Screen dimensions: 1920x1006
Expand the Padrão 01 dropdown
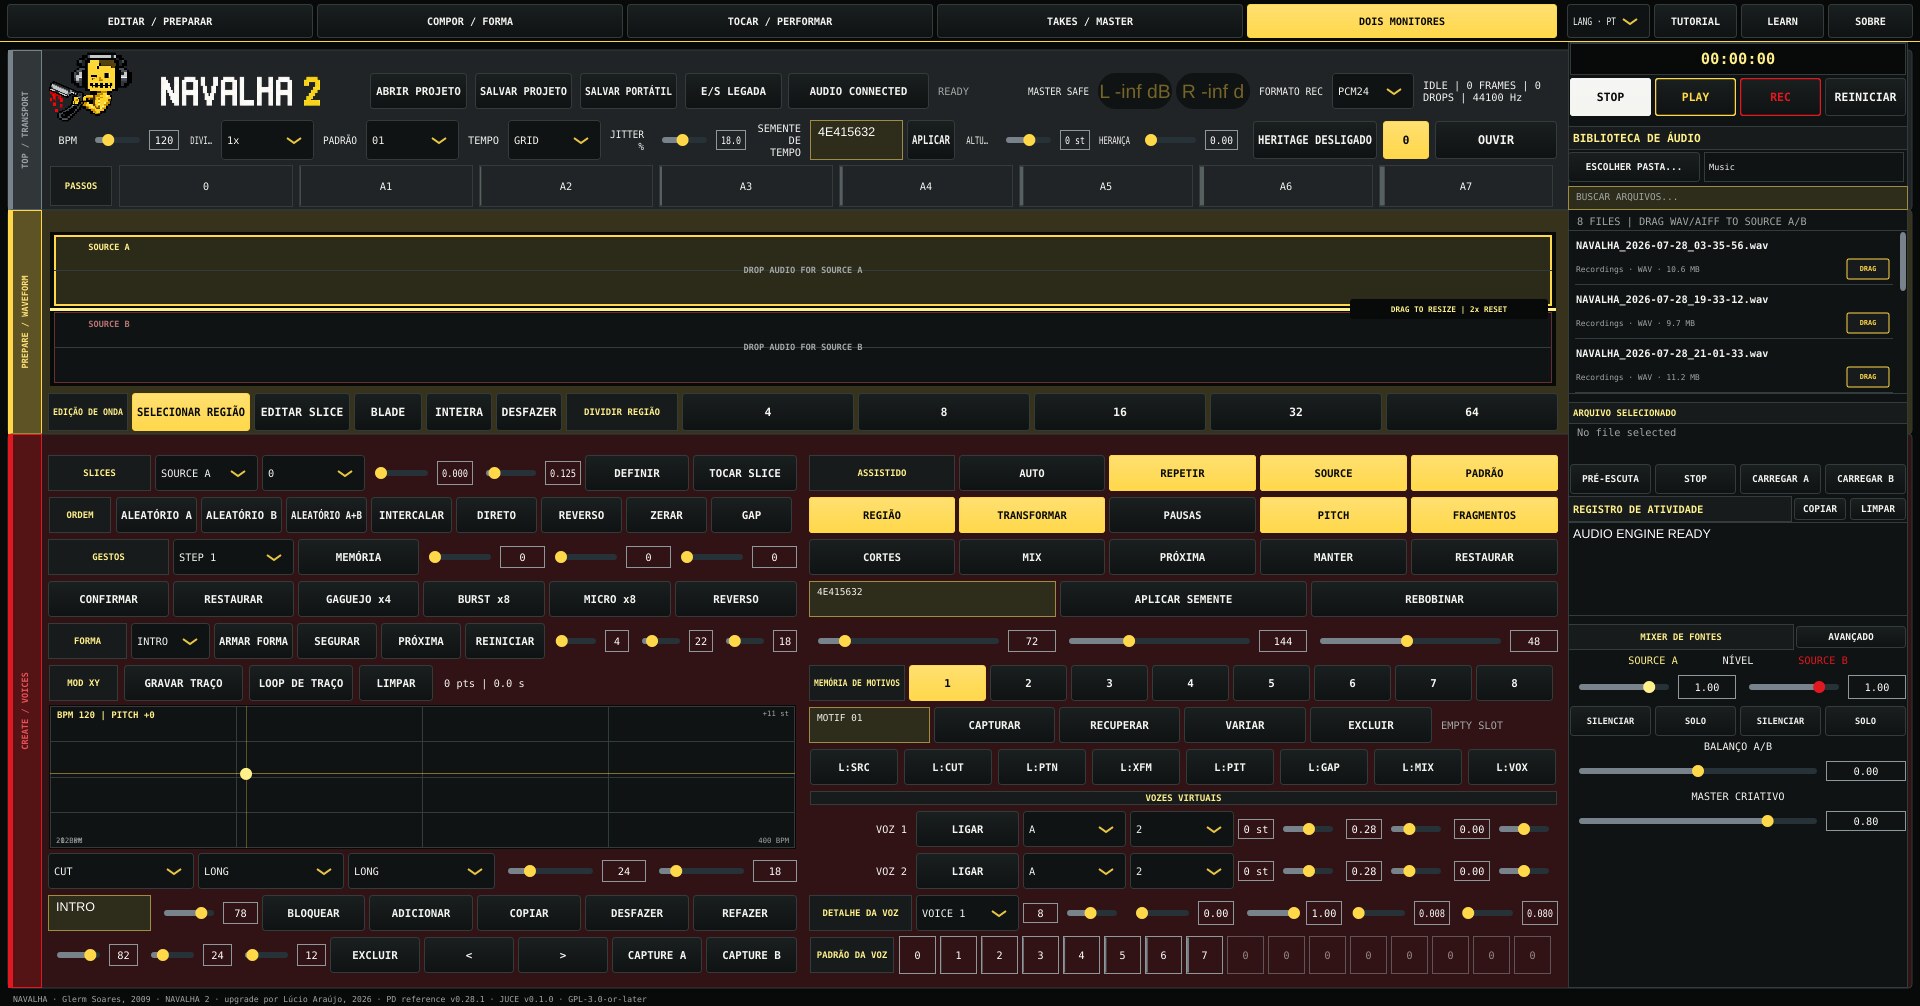412,140
